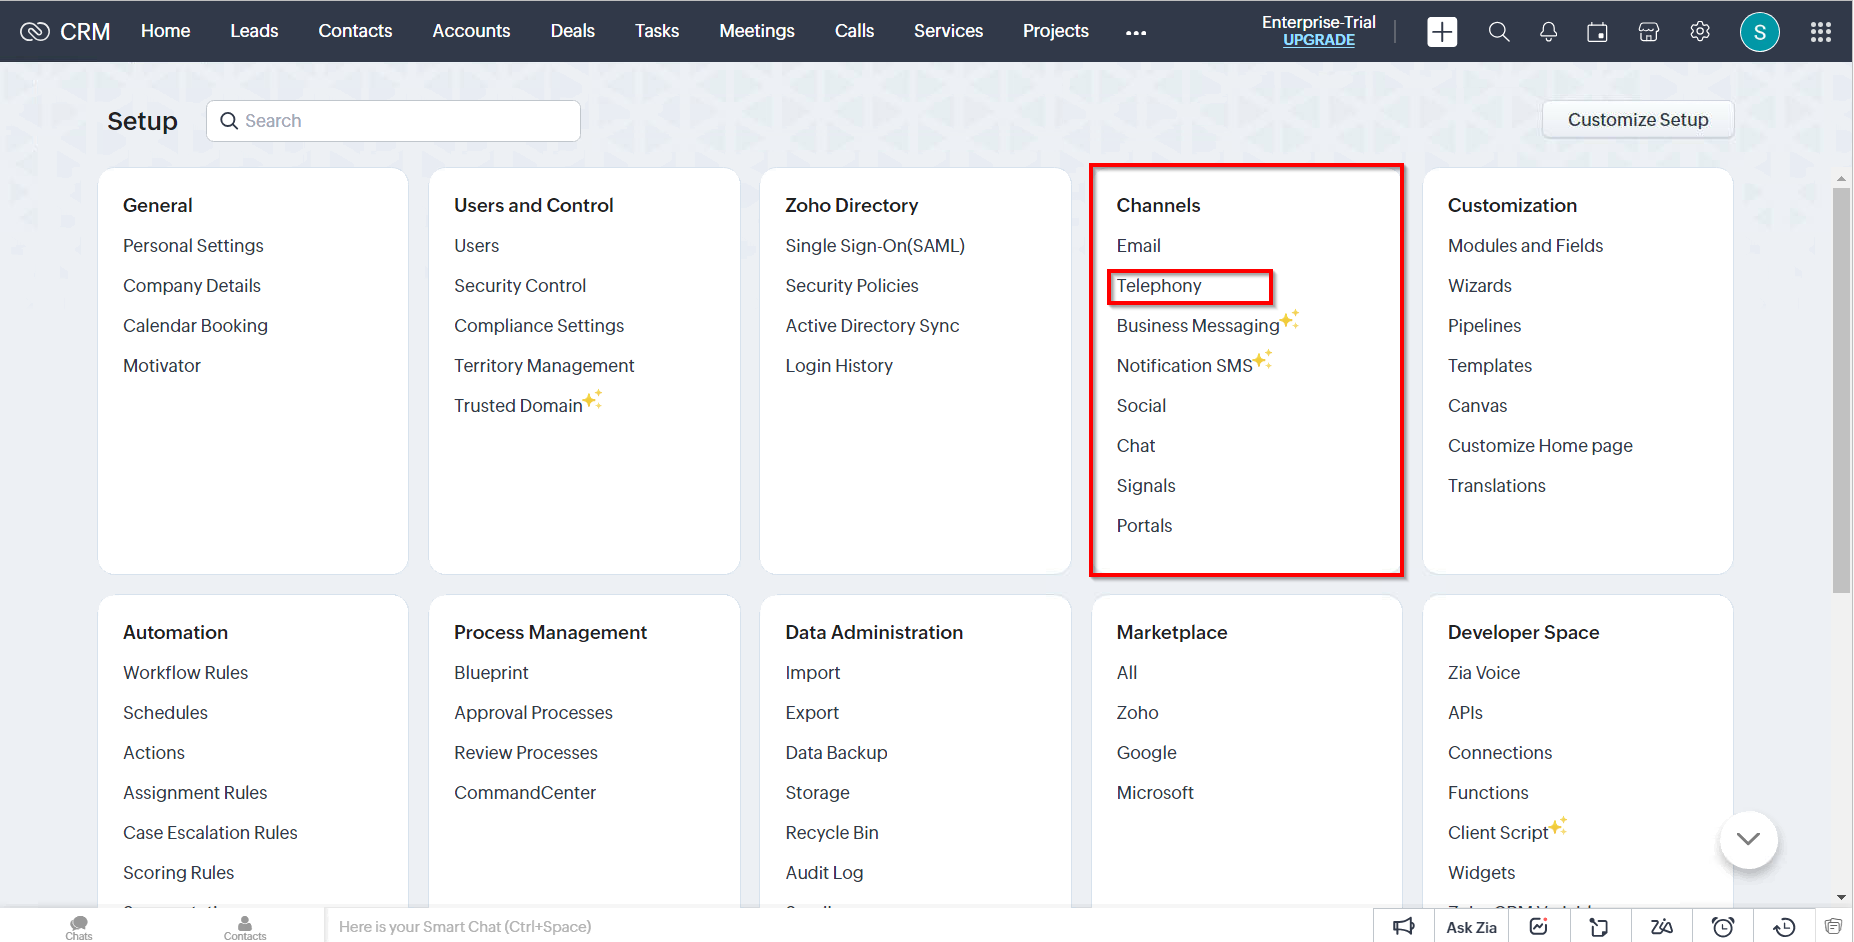The width and height of the screenshot is (1854, 942).
Task: Open Modules and Fields
Action: click(x=1525, y=246)
